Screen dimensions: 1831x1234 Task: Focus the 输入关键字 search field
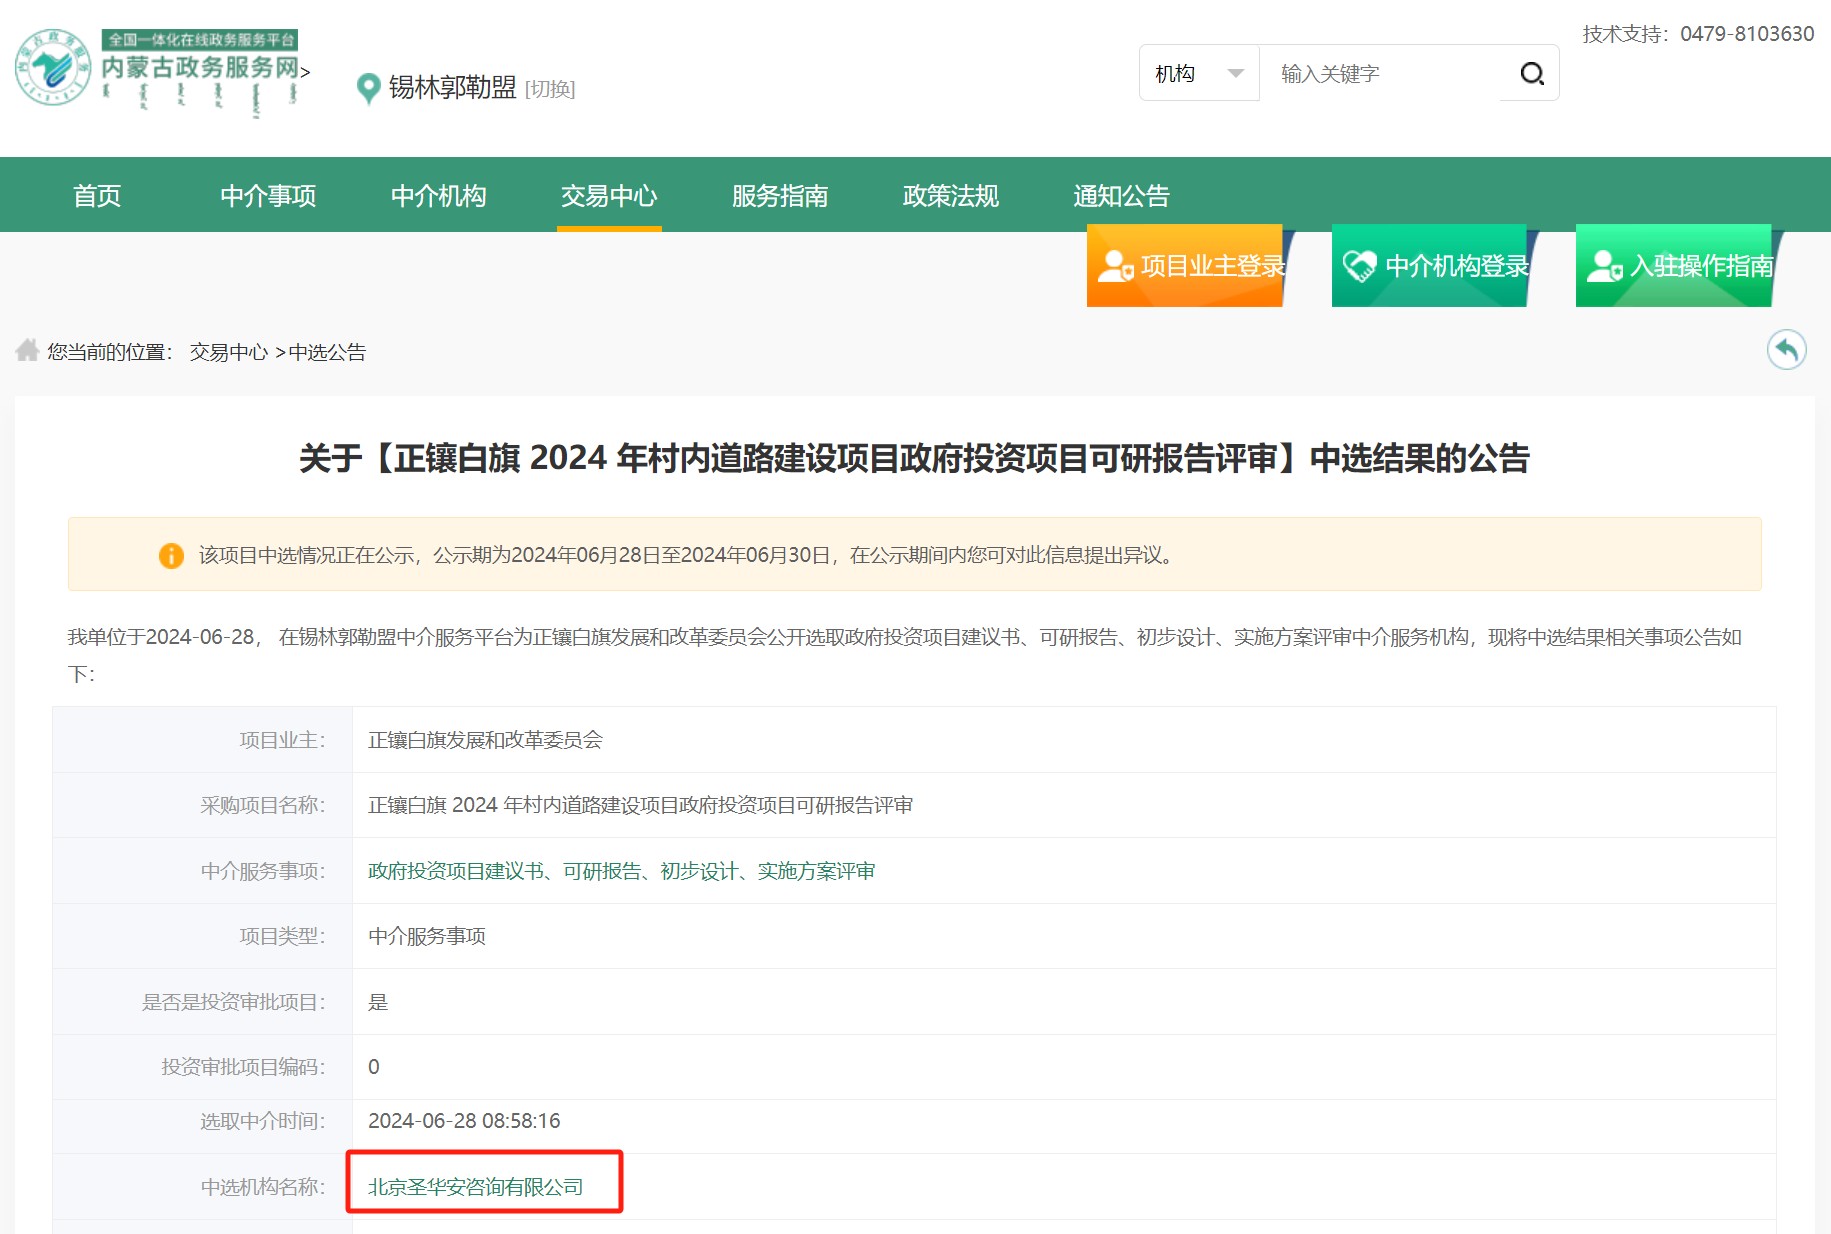pos(1379,73)
